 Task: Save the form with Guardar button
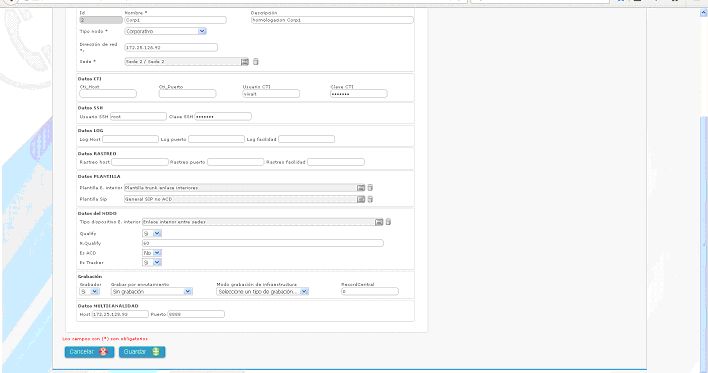pos(142,352)
